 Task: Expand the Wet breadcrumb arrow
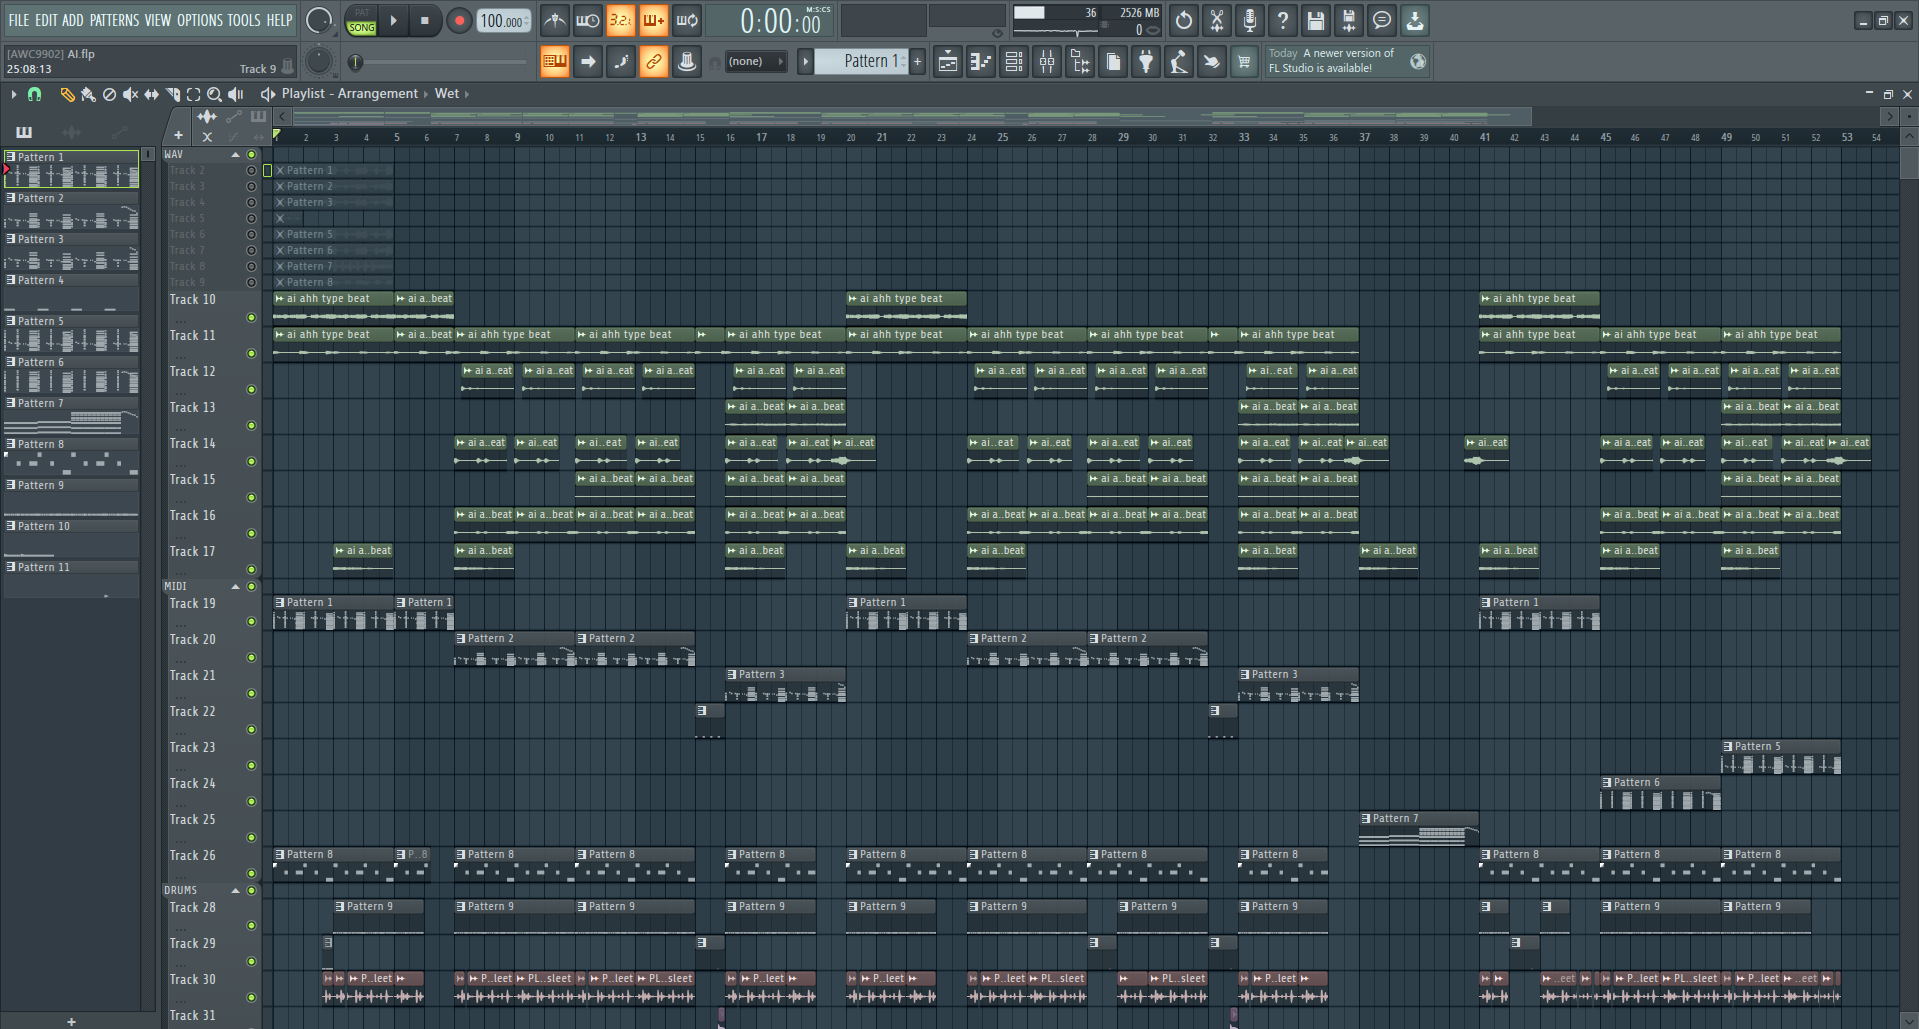click(x=467, y=94)
